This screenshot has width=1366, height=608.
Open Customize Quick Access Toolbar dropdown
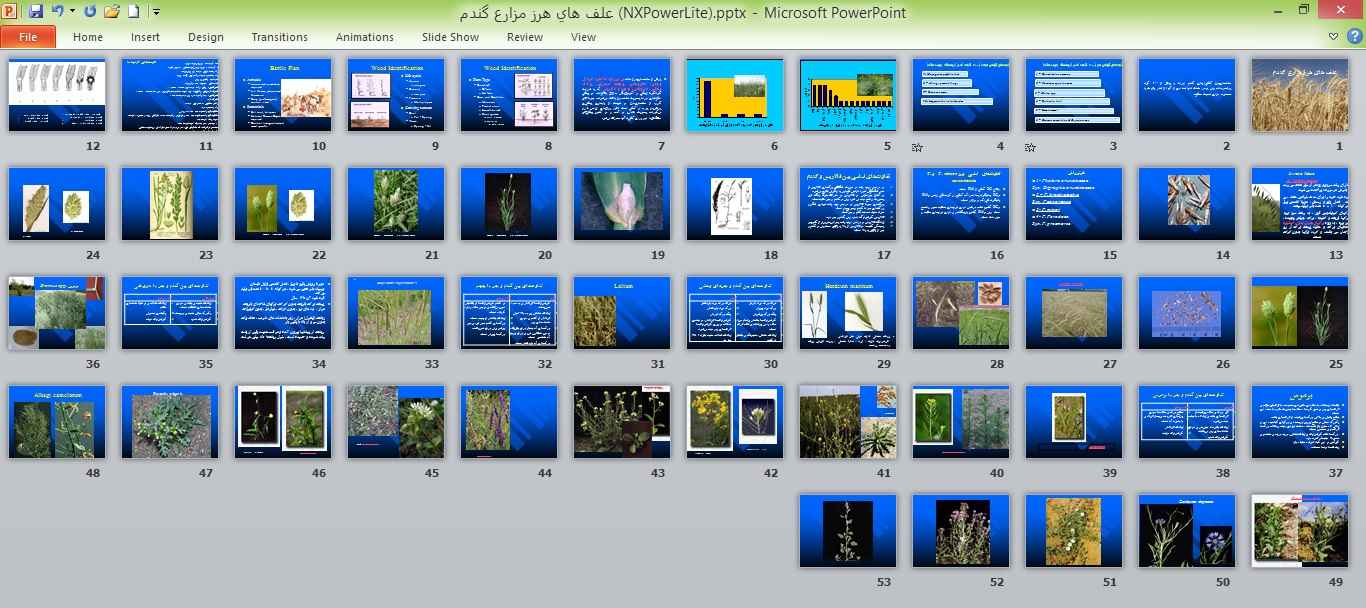point(155,12)
